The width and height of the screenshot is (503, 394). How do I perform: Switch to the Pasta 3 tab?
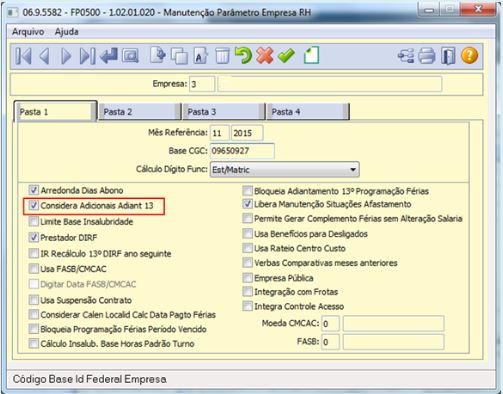point(224,112)
